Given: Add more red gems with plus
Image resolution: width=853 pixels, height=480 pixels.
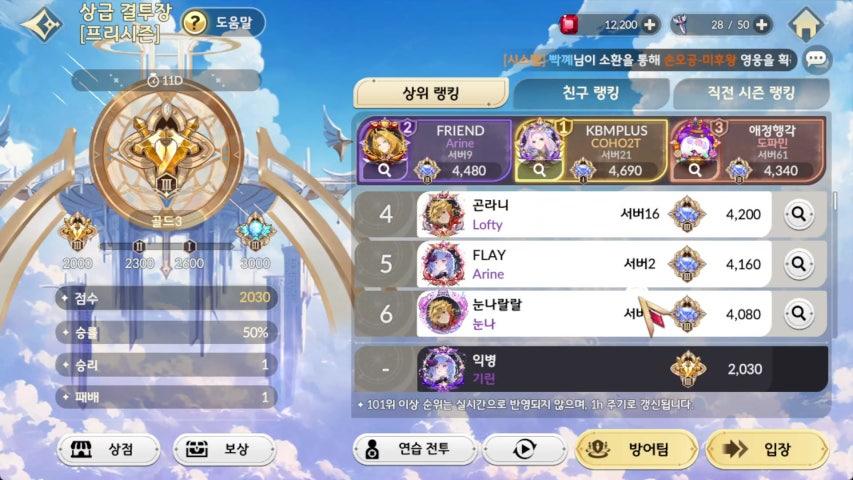Looking at the screenshot, I should coord(650,24).
